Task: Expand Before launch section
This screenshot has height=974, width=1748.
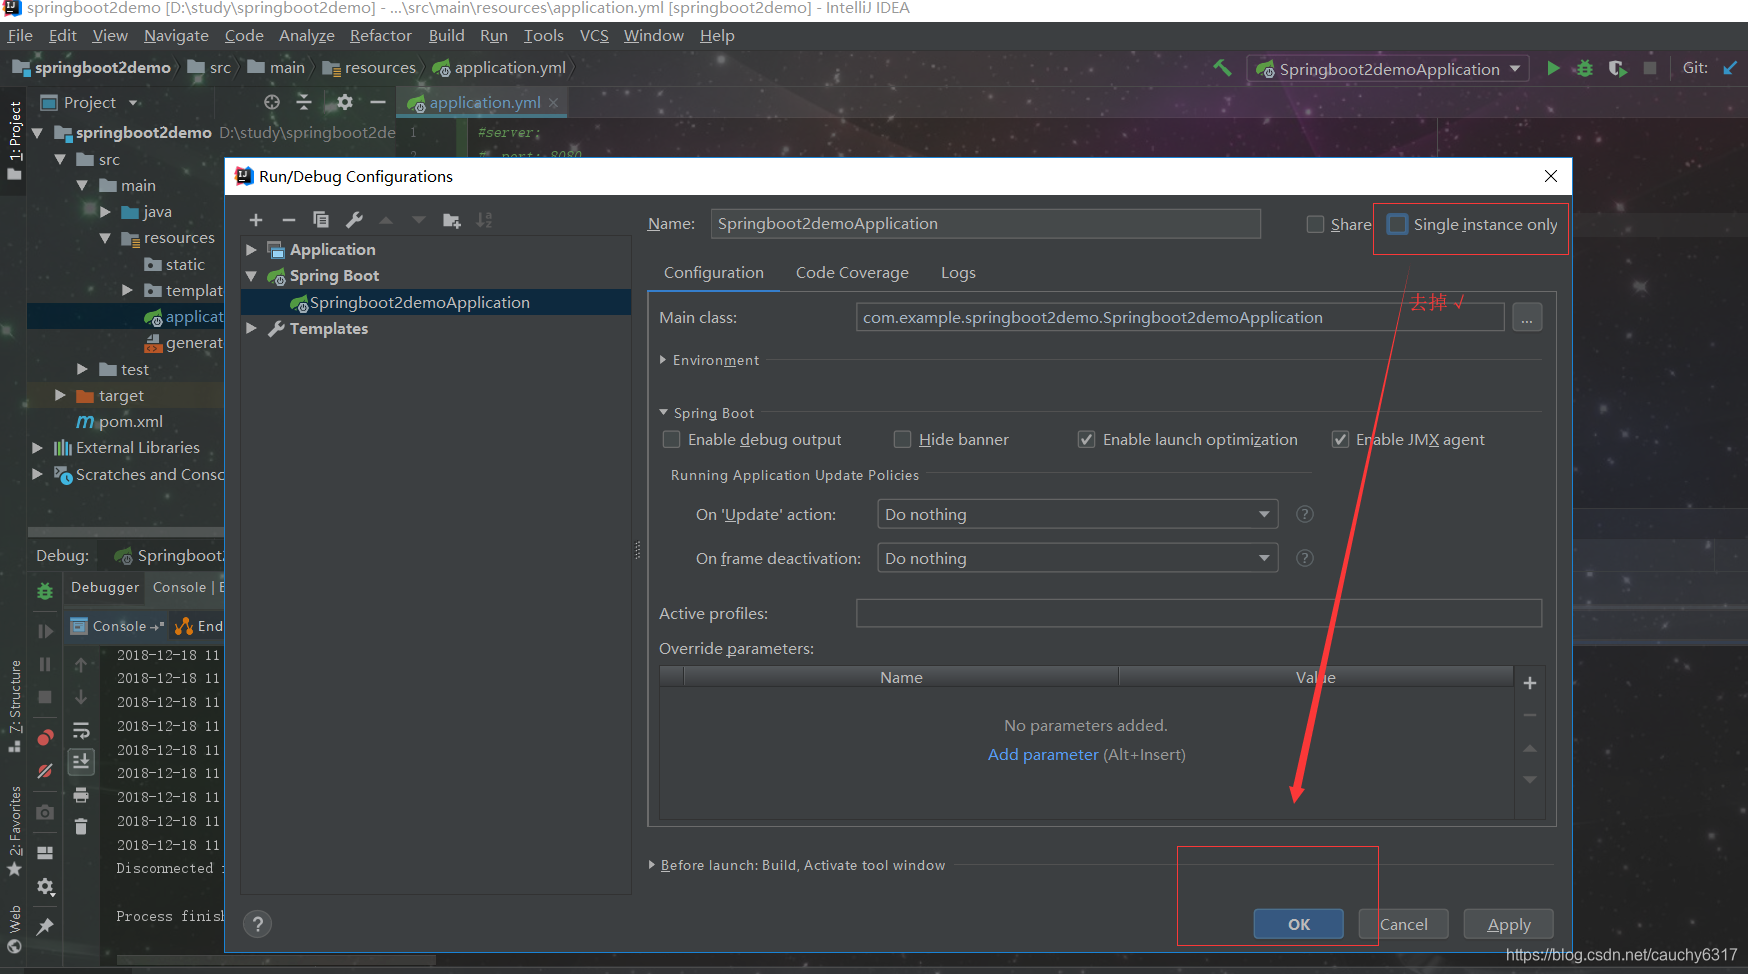Action: tap(652, 865)
